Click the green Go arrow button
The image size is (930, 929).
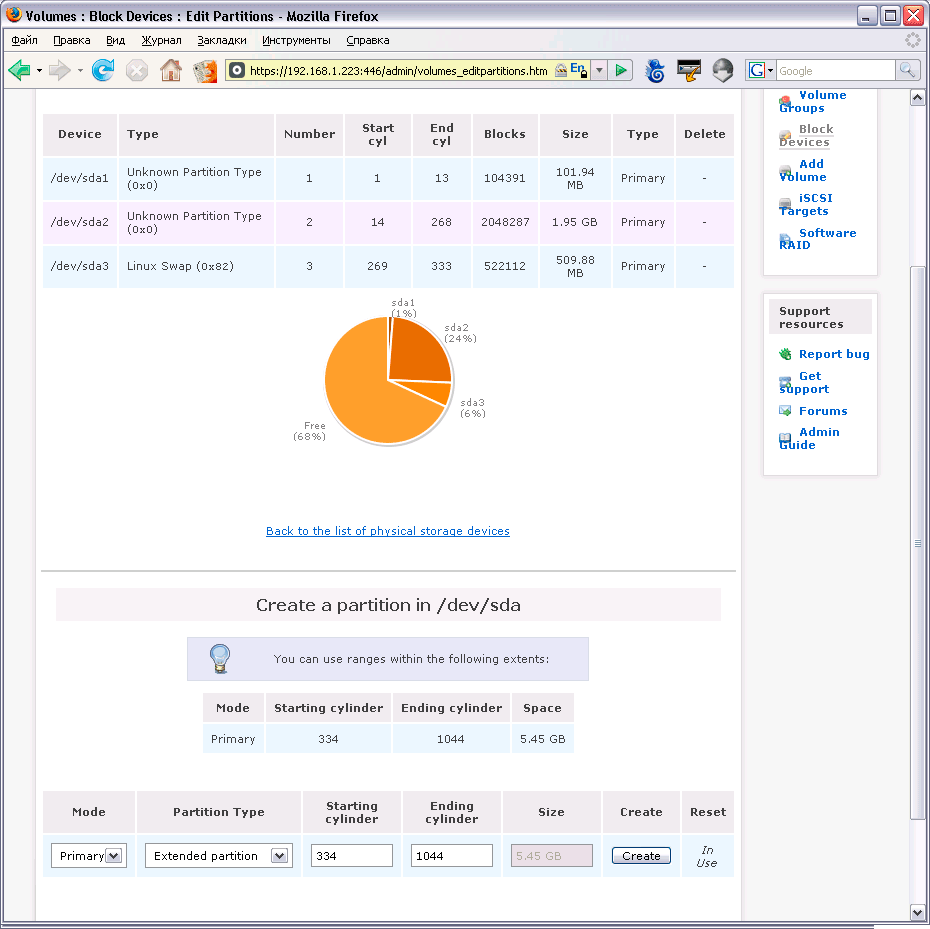pos(621,70)
